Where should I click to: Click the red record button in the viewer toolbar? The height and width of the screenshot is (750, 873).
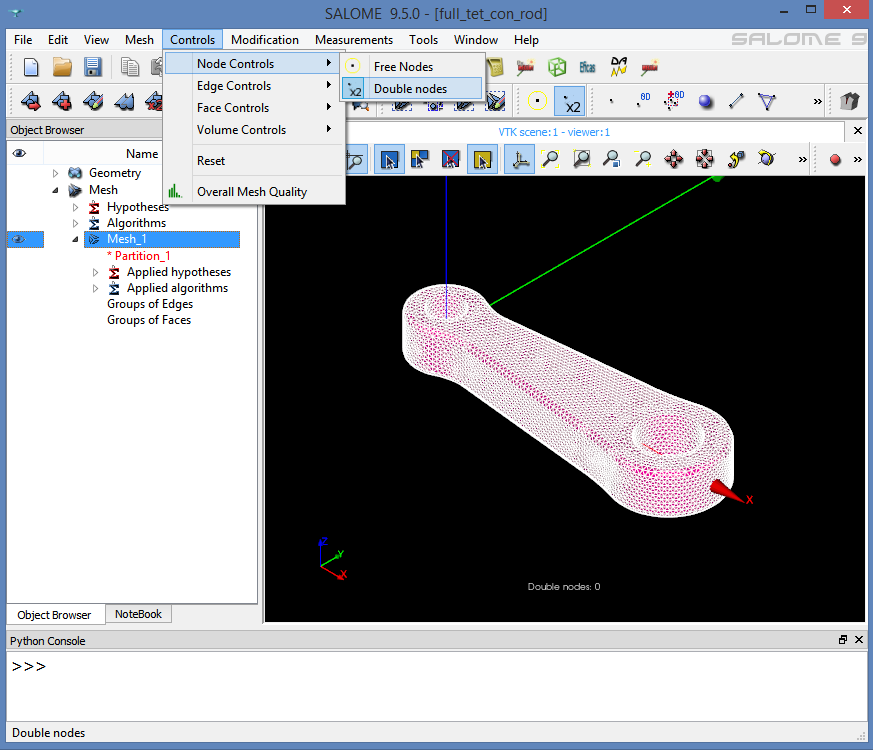tap(835, 159)
